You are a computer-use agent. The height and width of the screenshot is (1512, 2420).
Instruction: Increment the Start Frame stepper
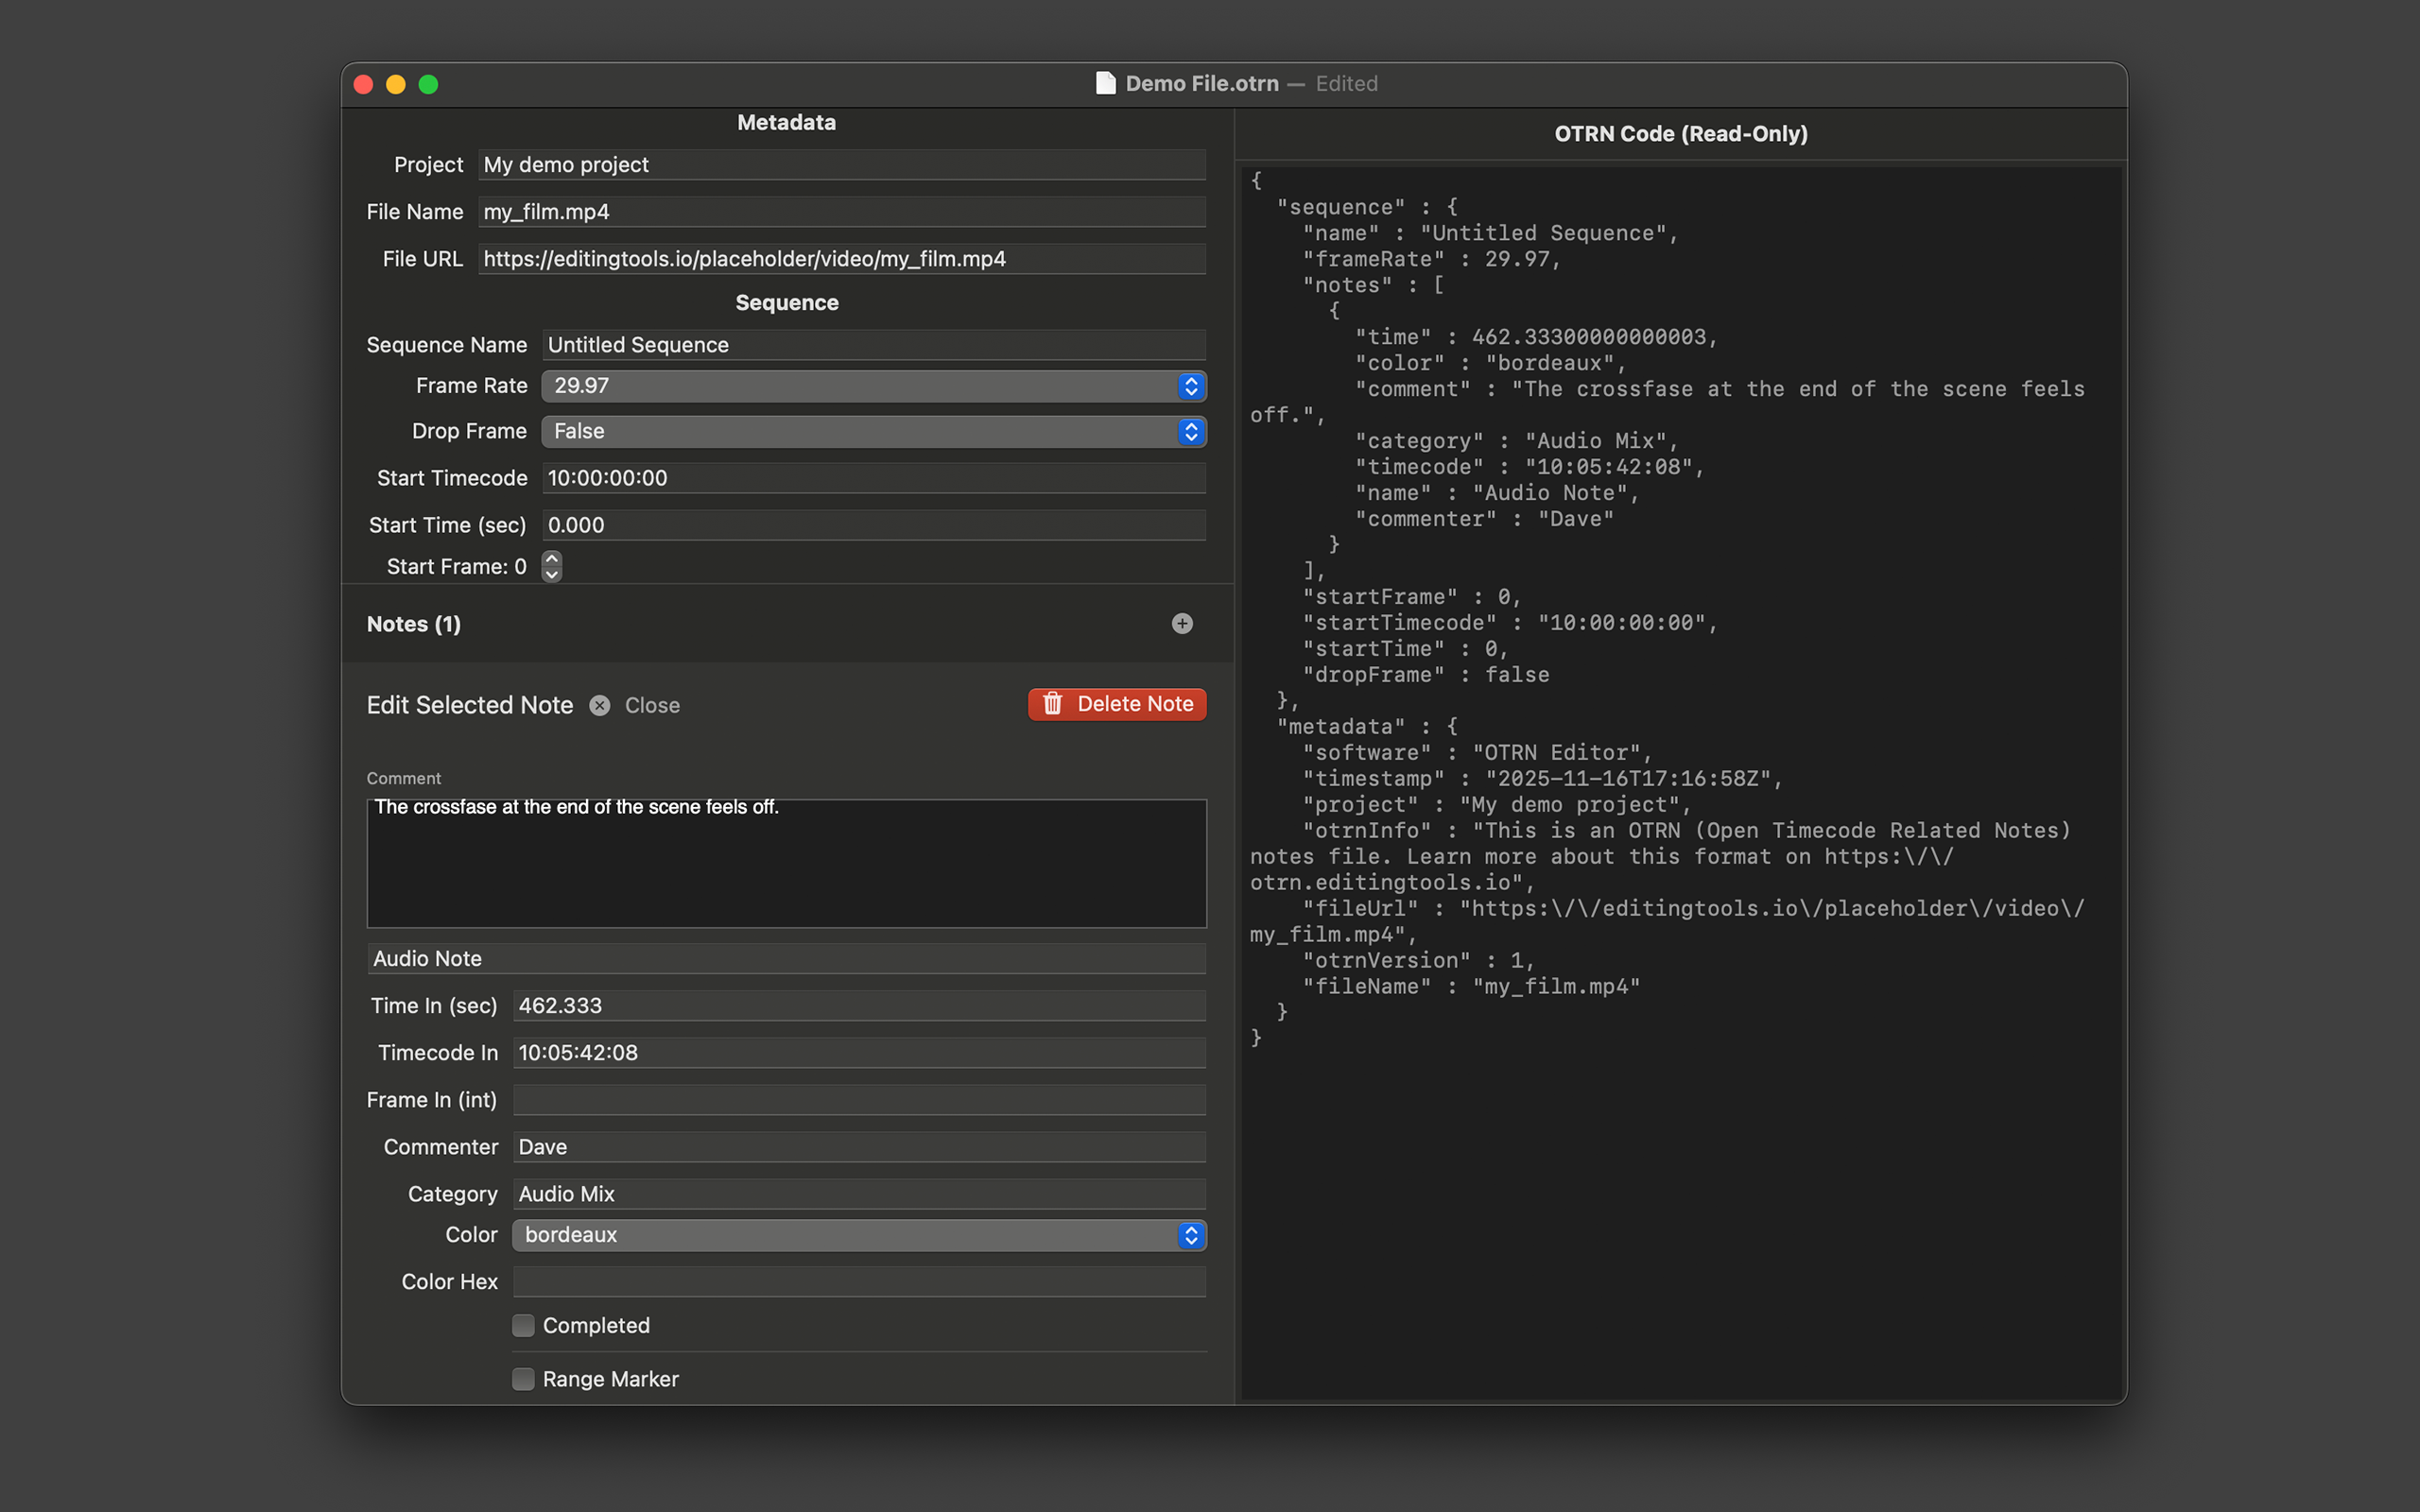pyautogui.click(x=552, y=559)
